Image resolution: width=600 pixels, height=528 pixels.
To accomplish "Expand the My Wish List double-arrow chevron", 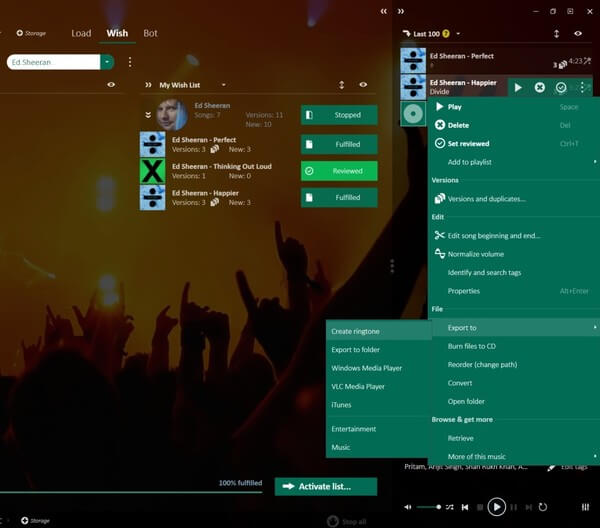I will (x=148, y=85).
